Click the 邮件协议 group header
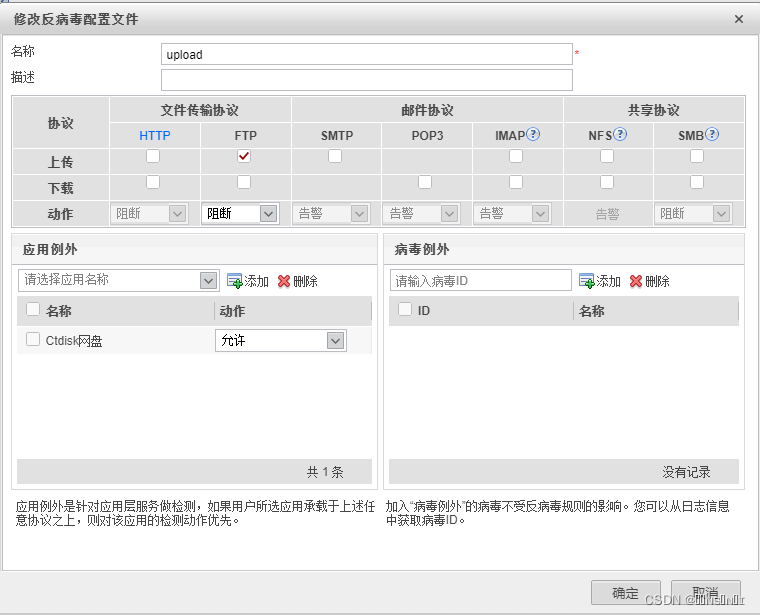This screenshot has width=760, height=615. 427,110
